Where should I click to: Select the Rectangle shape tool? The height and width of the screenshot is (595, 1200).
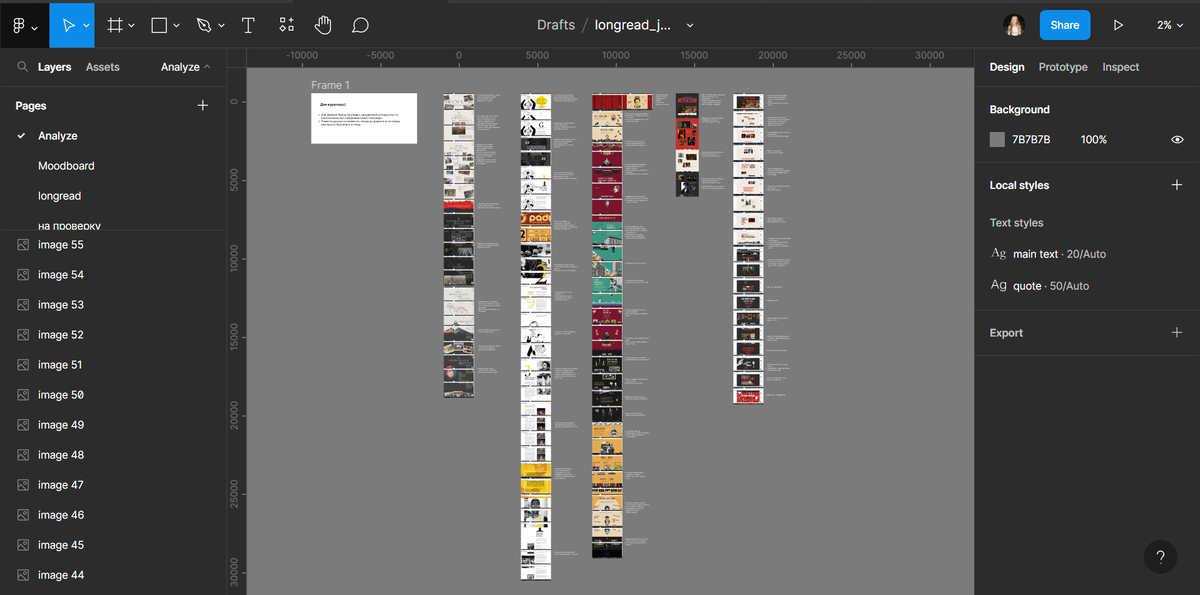(x=159, y=24)
